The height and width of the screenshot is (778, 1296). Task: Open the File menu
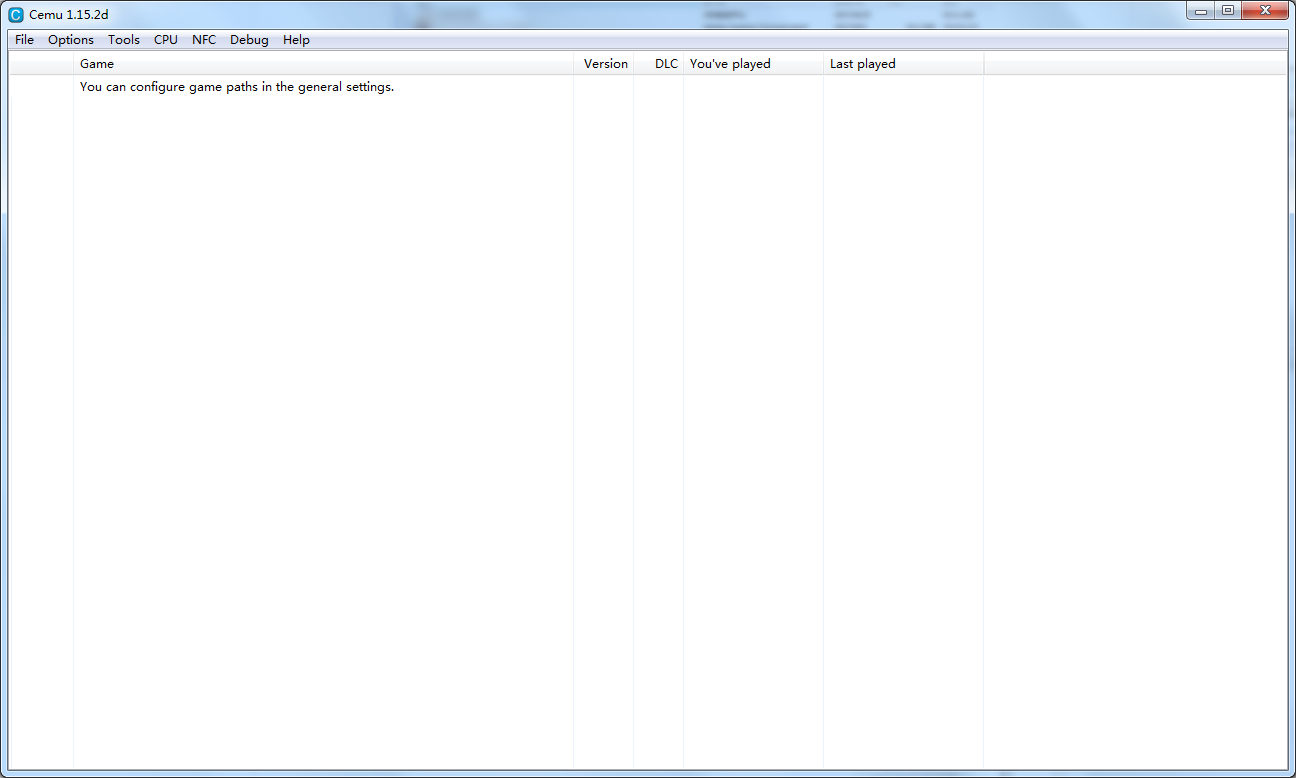[24, 40]
